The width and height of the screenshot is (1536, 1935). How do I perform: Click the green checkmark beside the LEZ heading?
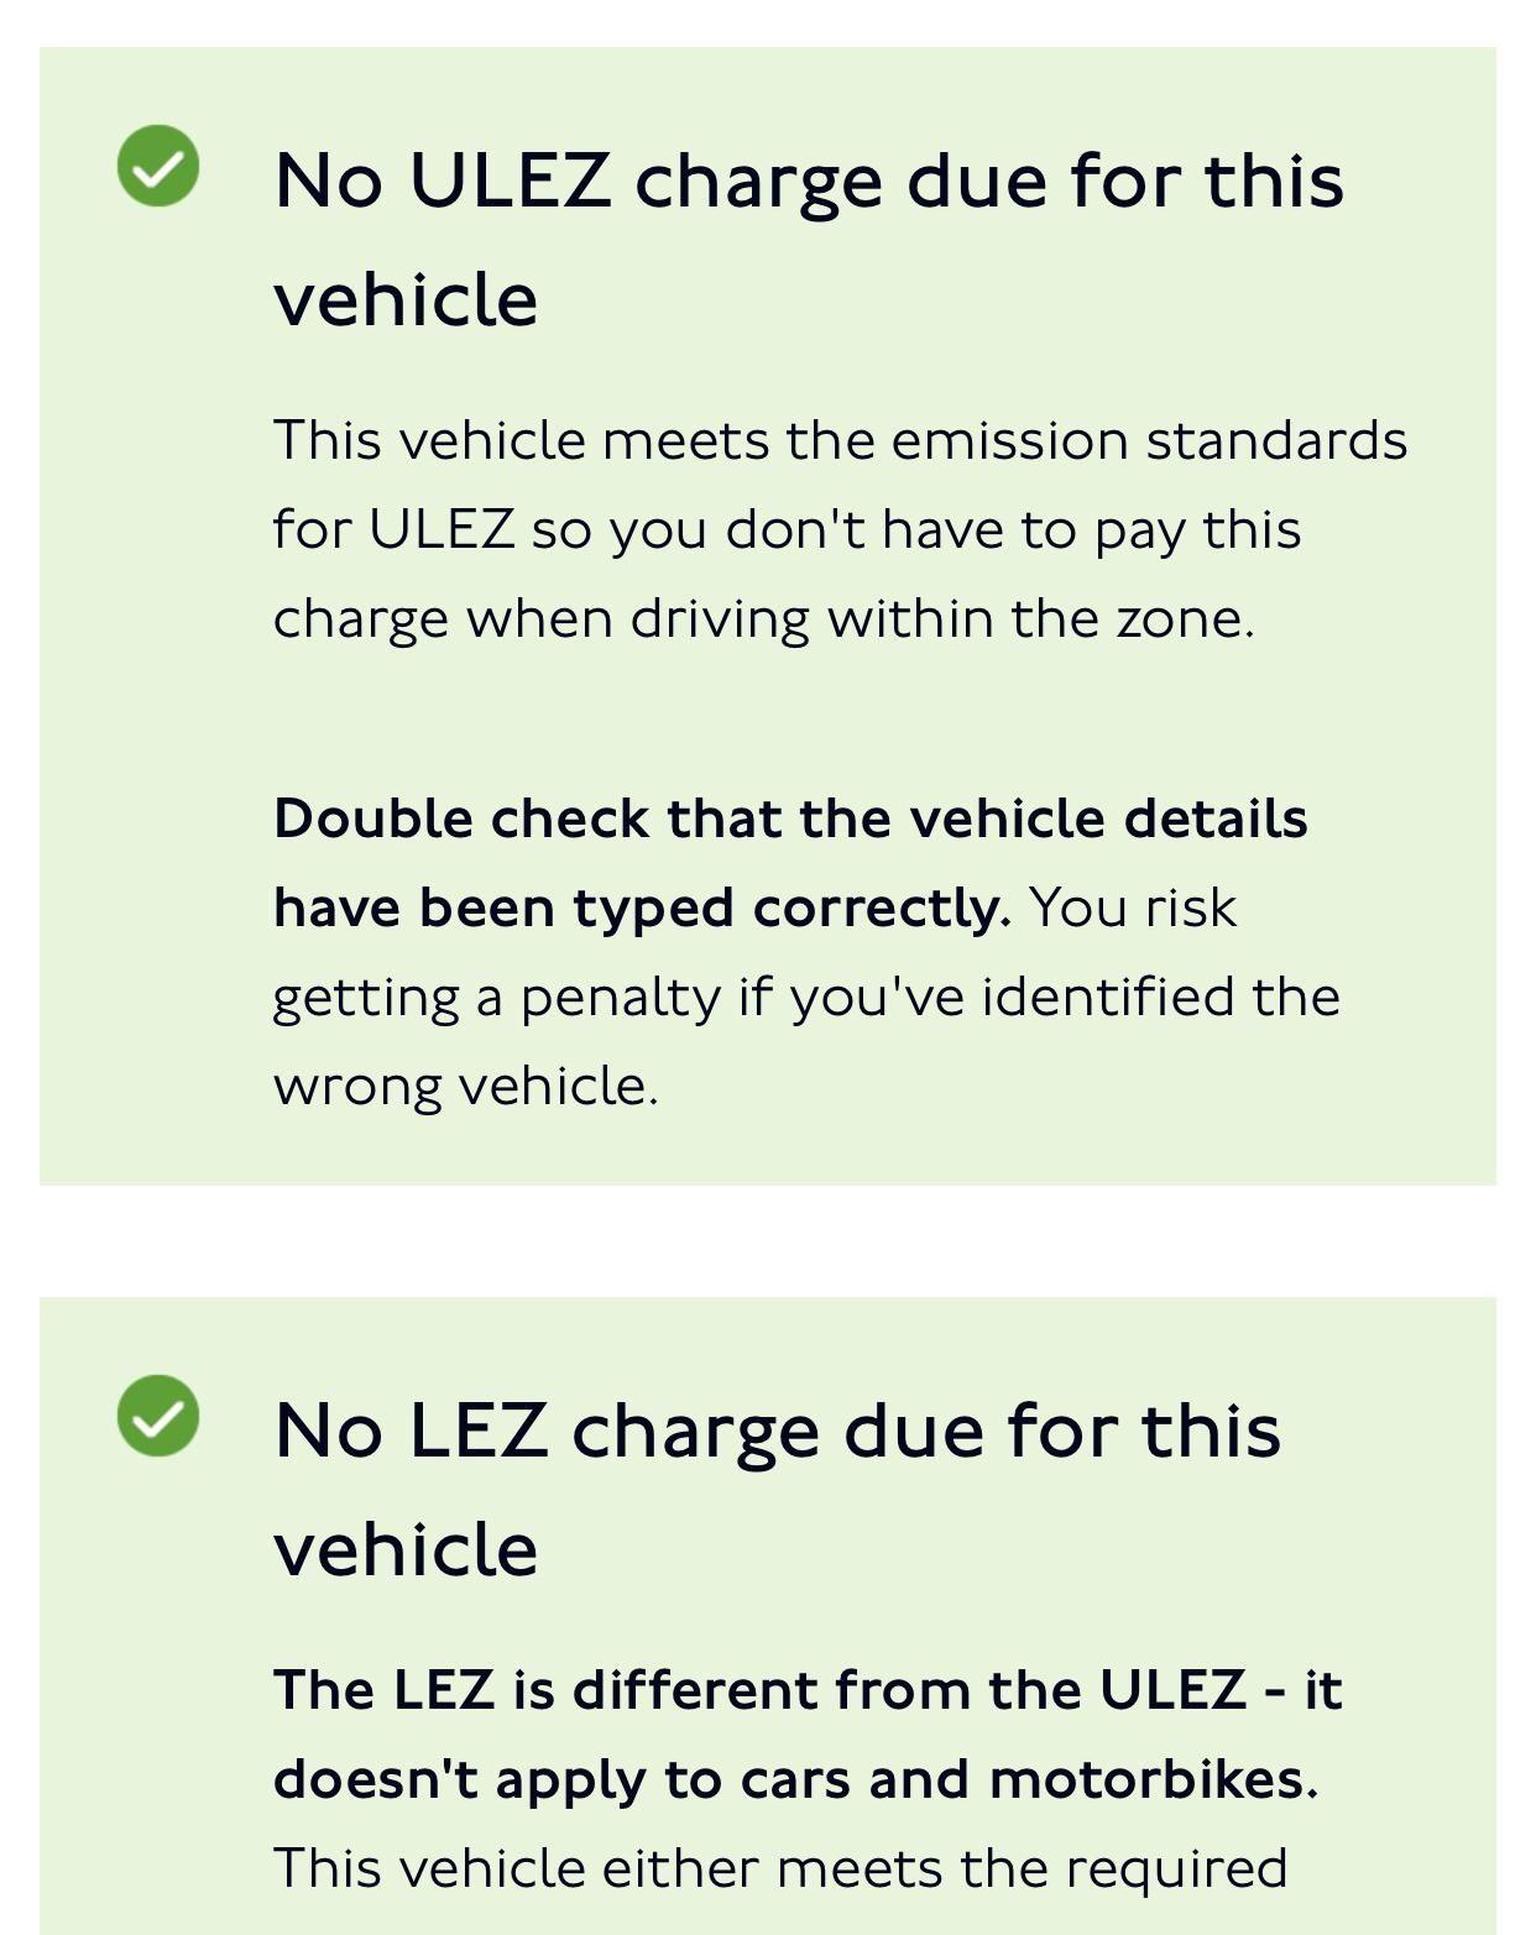click(158, 1415)
